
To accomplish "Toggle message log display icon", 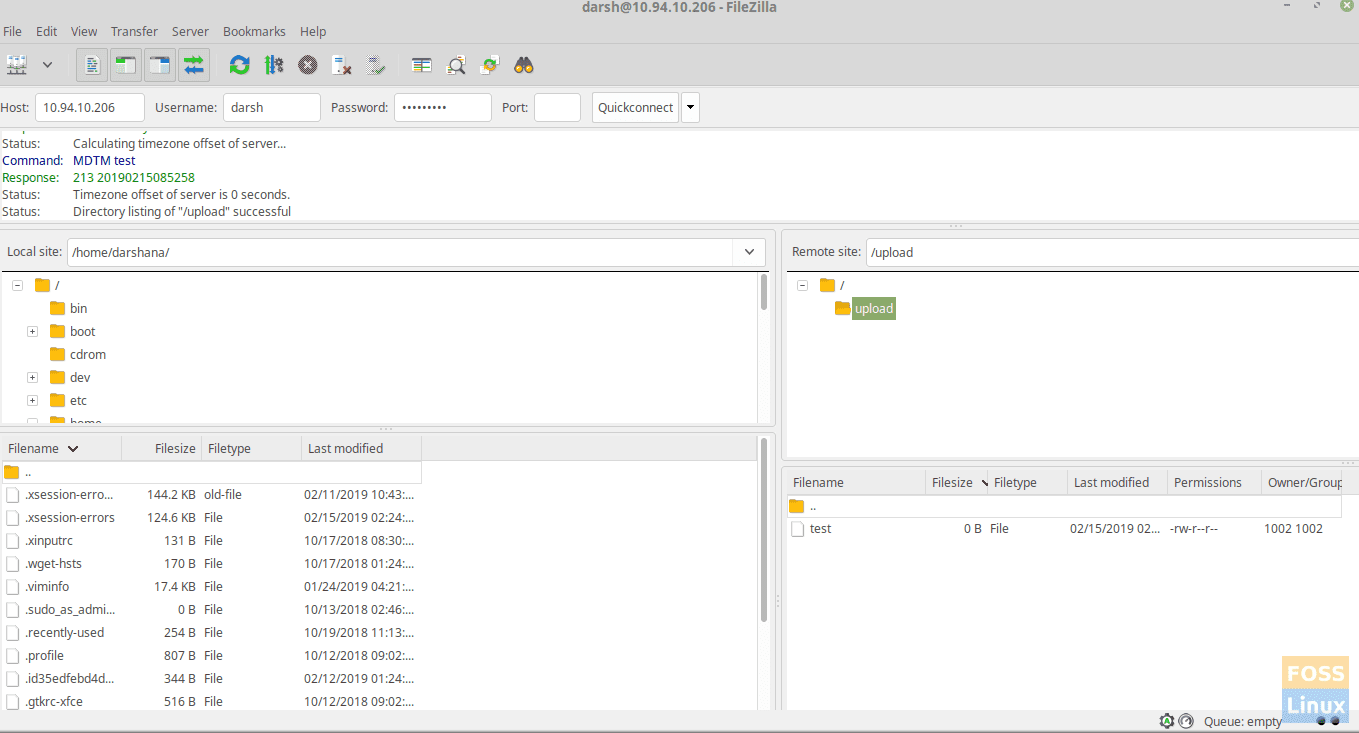I will 92,65.
